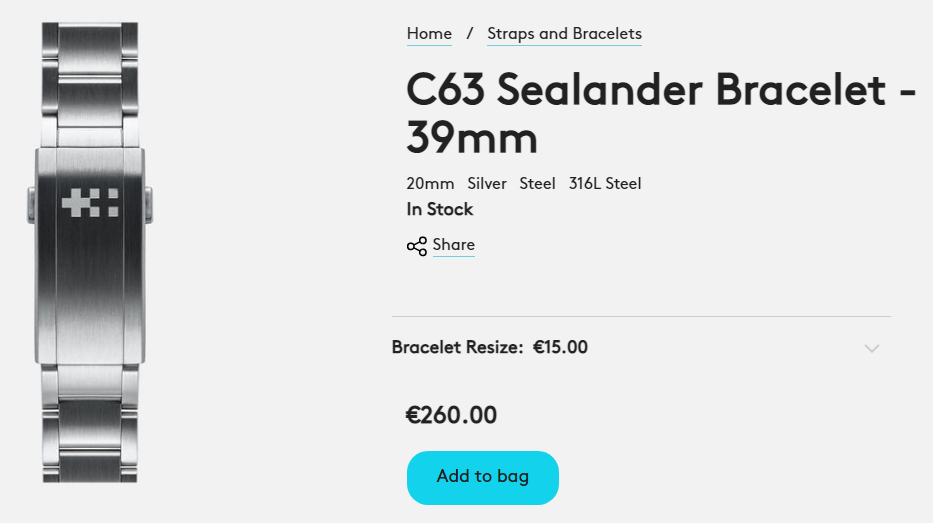The height and width of the screenshot is (523, 933).
Task: Expand the Bracelet Resize chevron arrow
Action: (x=872, y=348)
